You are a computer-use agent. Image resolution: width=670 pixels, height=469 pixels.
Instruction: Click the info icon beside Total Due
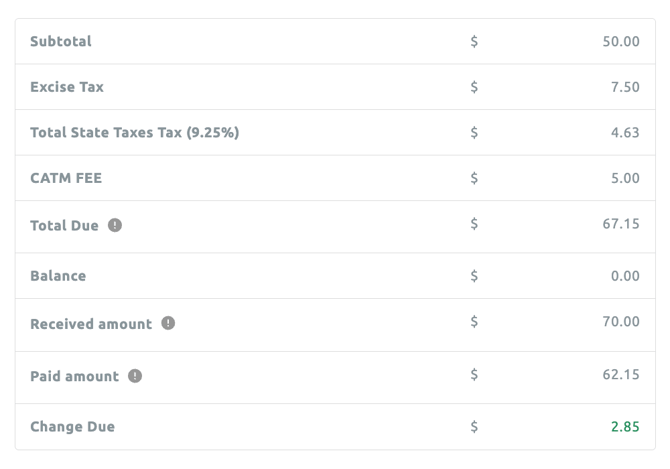coord(115,226)
